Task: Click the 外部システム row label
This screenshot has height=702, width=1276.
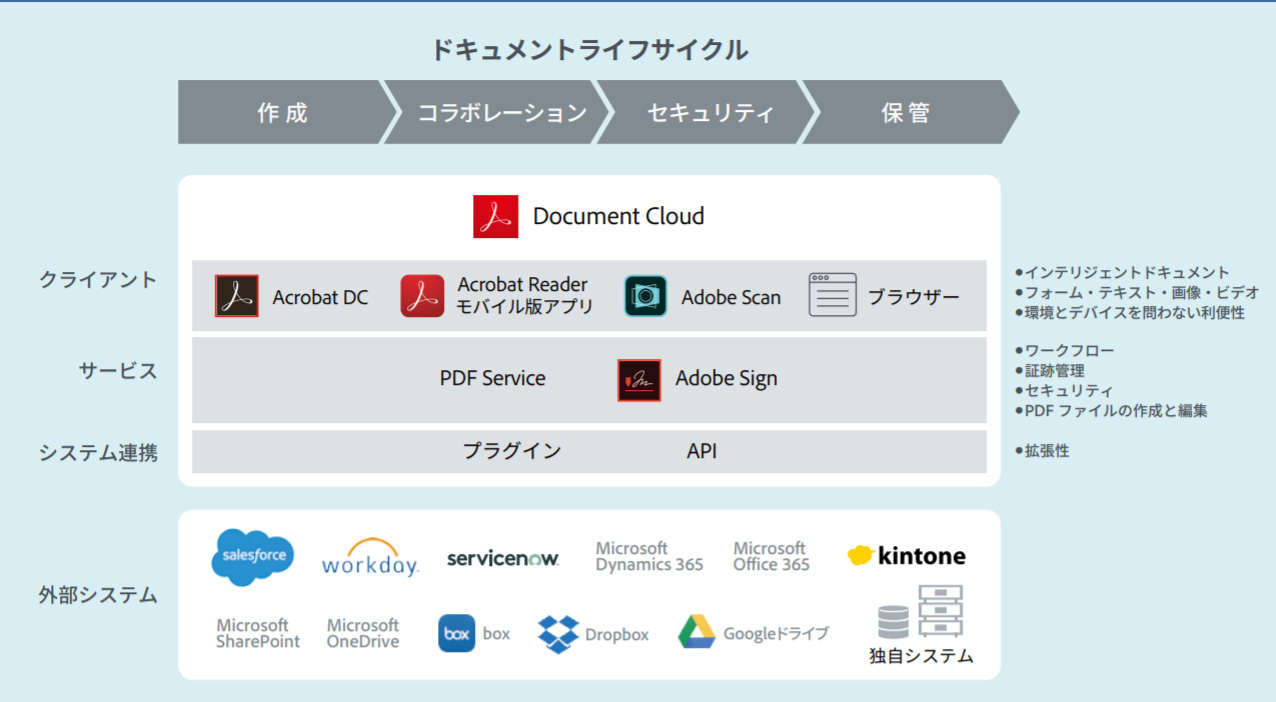Action: click(x=98, y=595)
